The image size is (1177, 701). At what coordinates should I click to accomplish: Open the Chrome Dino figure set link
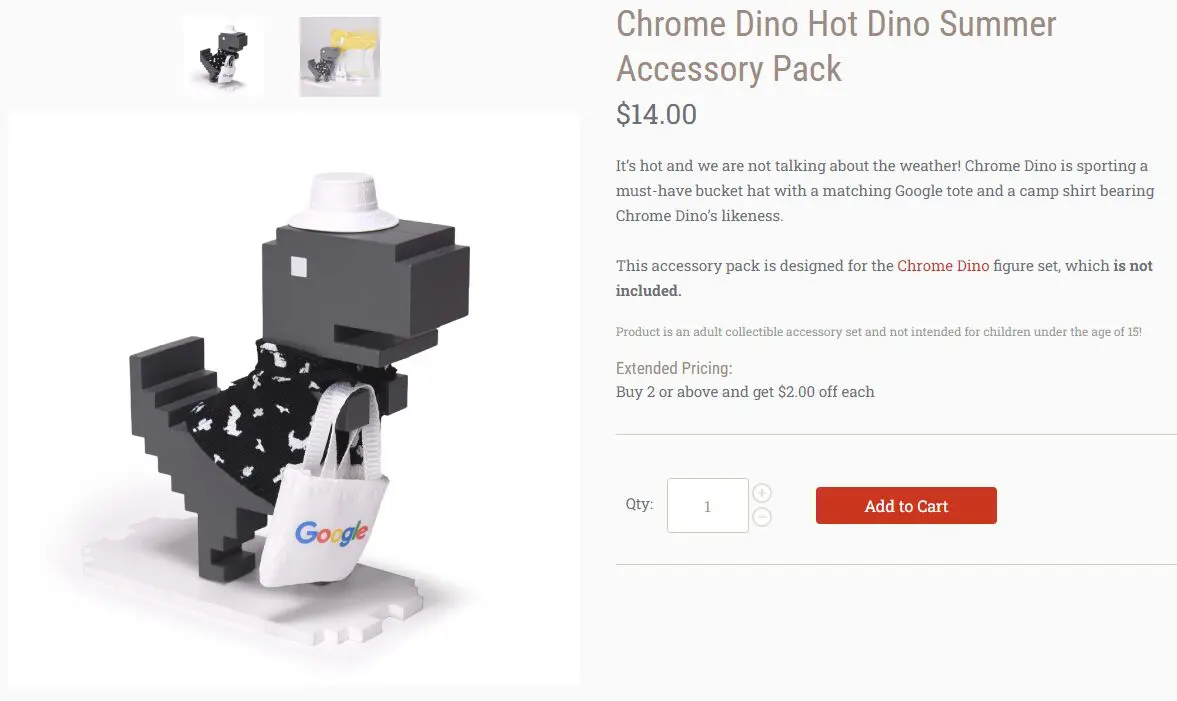tap(943, 266)
